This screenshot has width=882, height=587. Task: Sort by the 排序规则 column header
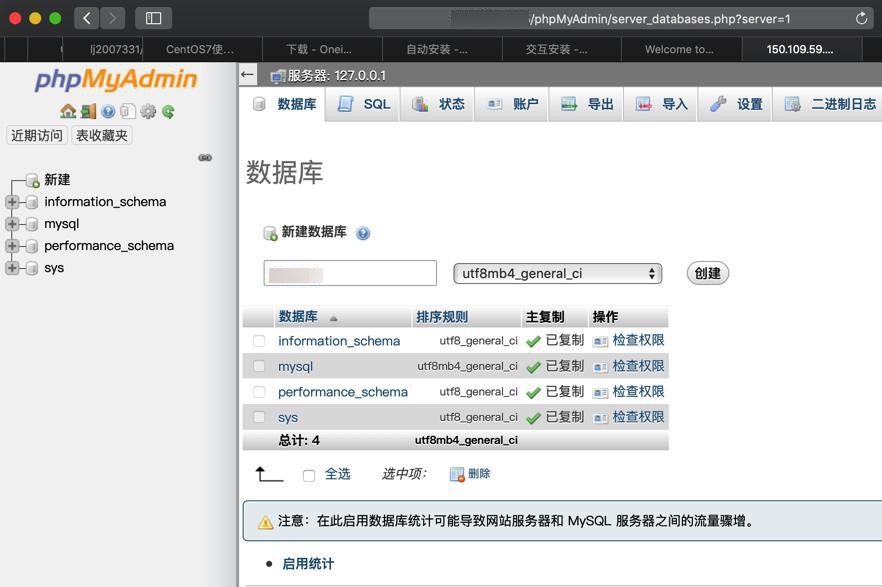[x=442, y=317]
